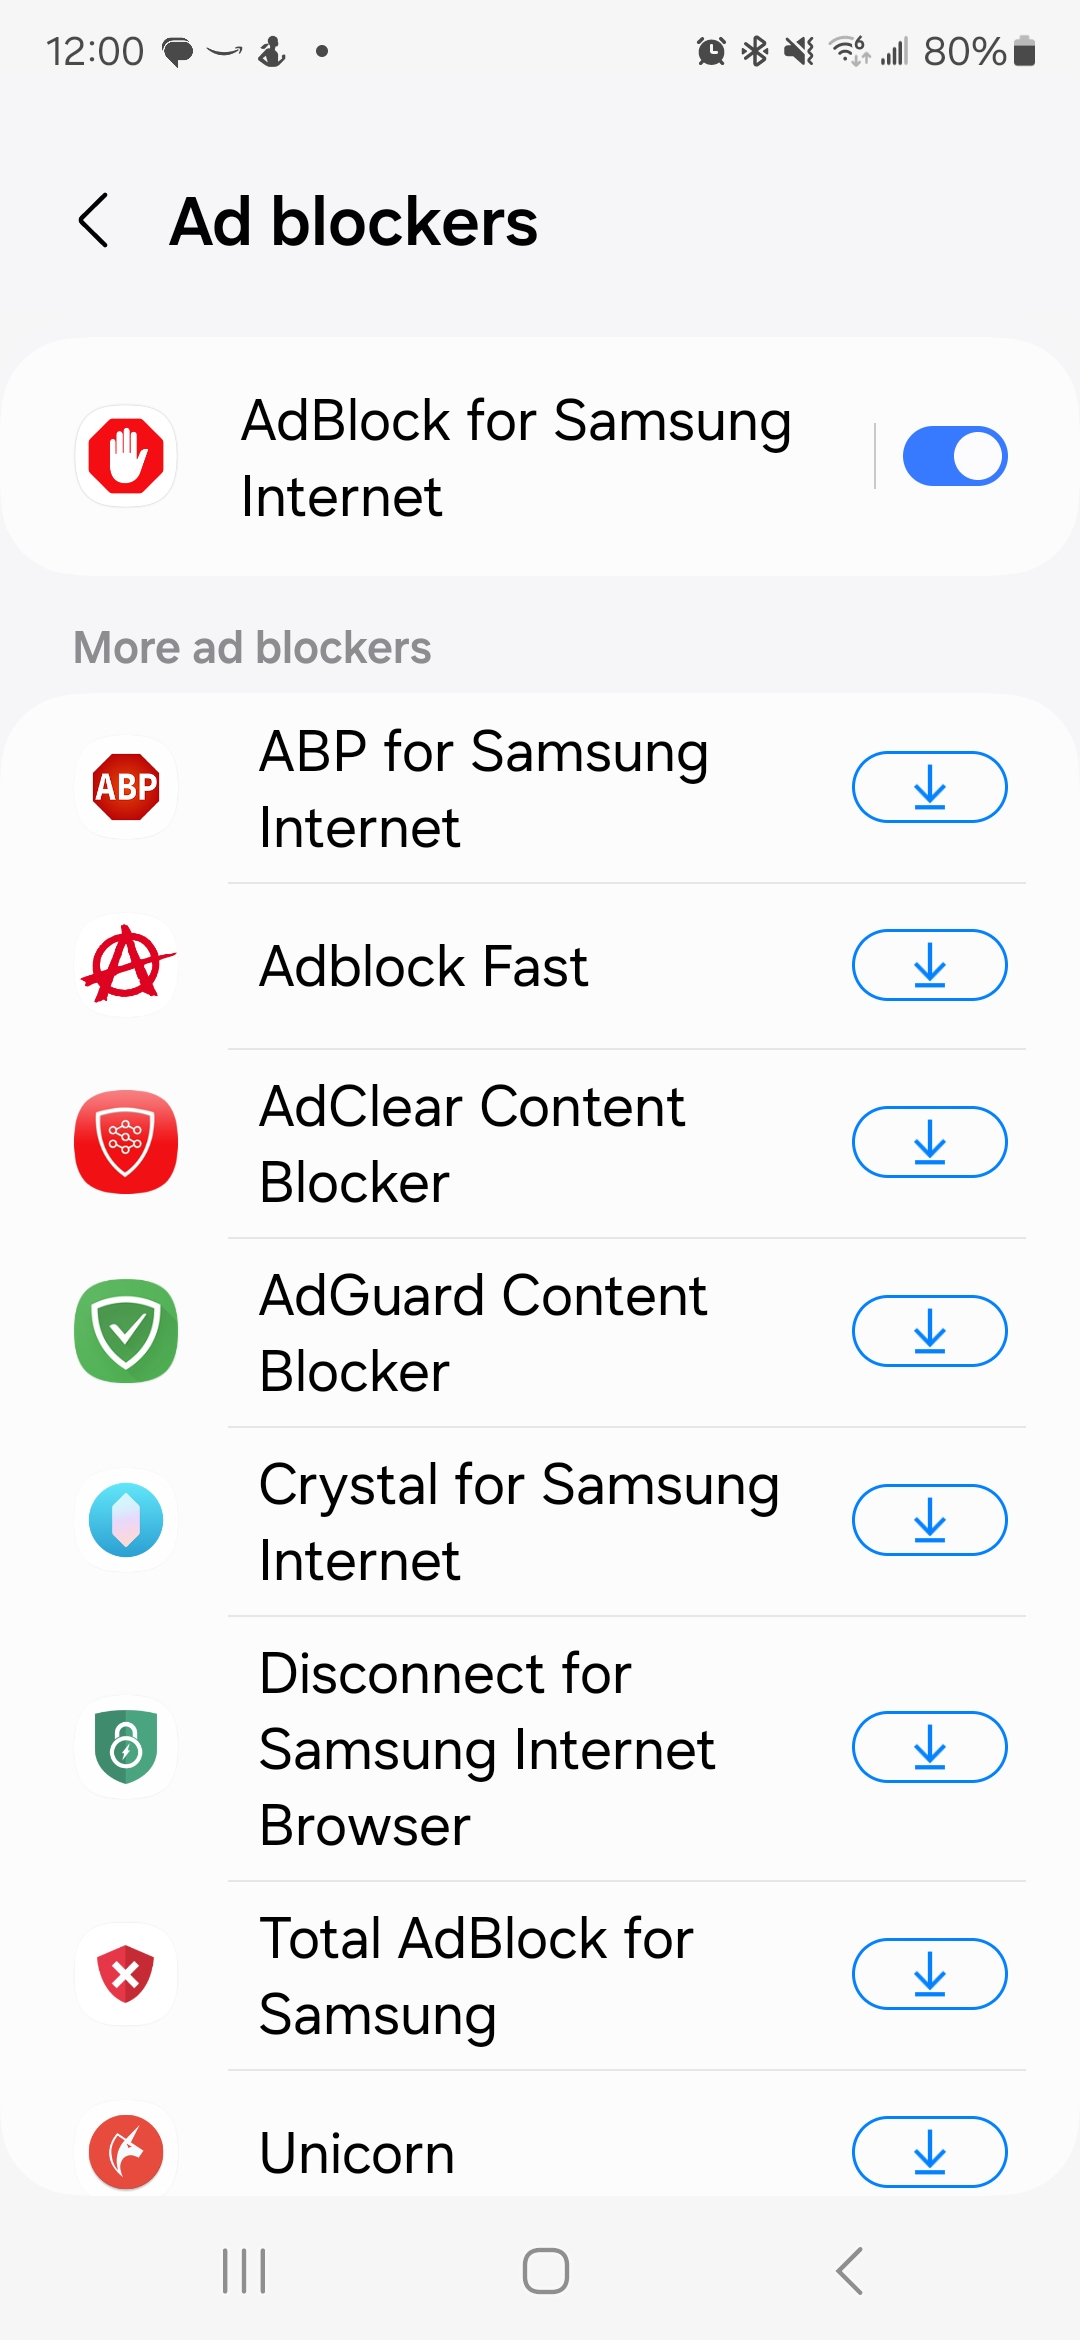
Task: Open recent apps from navigation bar
Action: point(244,2271)
